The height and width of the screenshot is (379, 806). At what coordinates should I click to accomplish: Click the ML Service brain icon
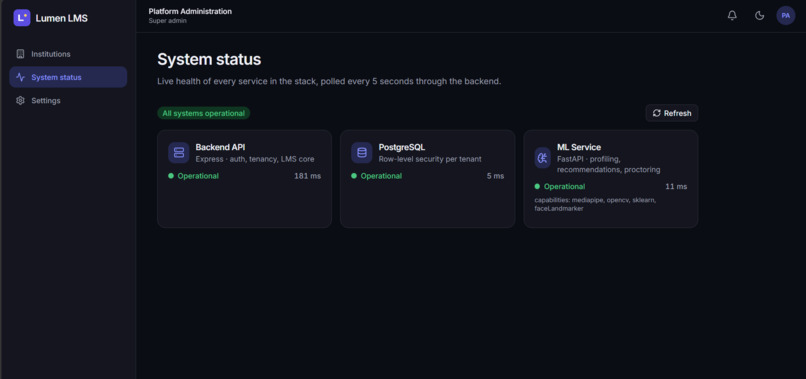[542, 158]
